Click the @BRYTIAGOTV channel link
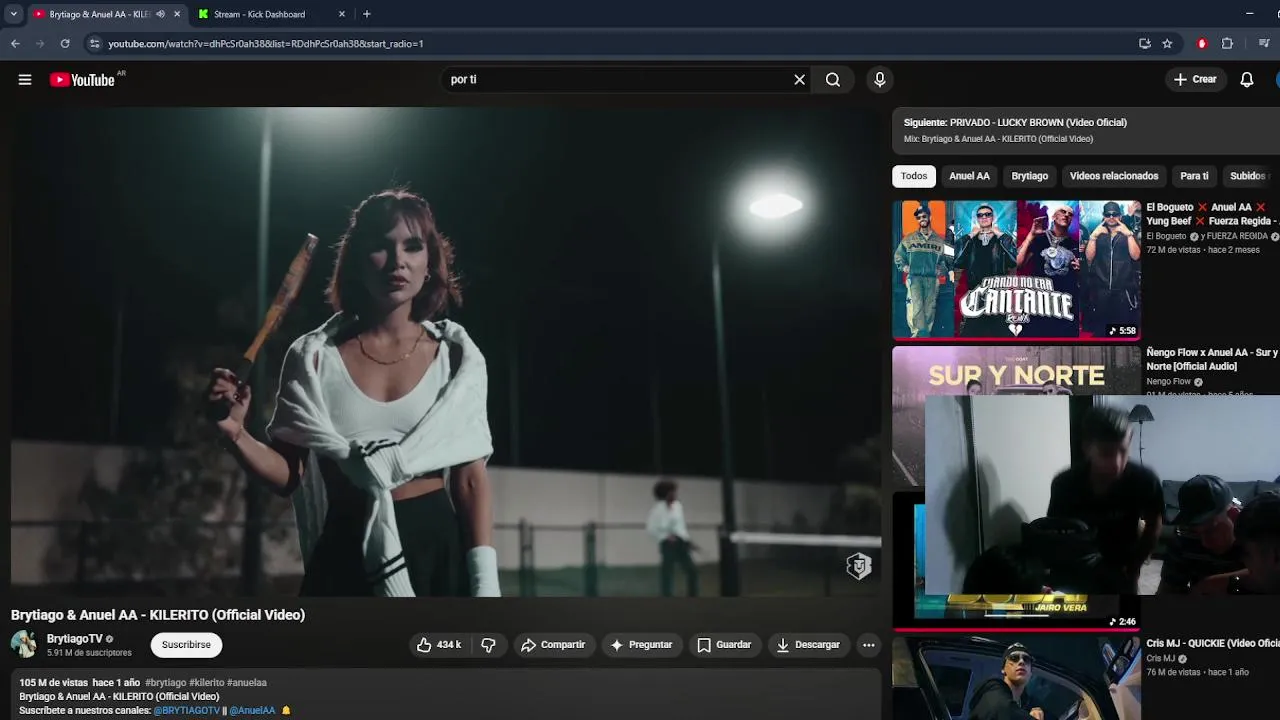The image size is (1280, 720). click(186, 710)
